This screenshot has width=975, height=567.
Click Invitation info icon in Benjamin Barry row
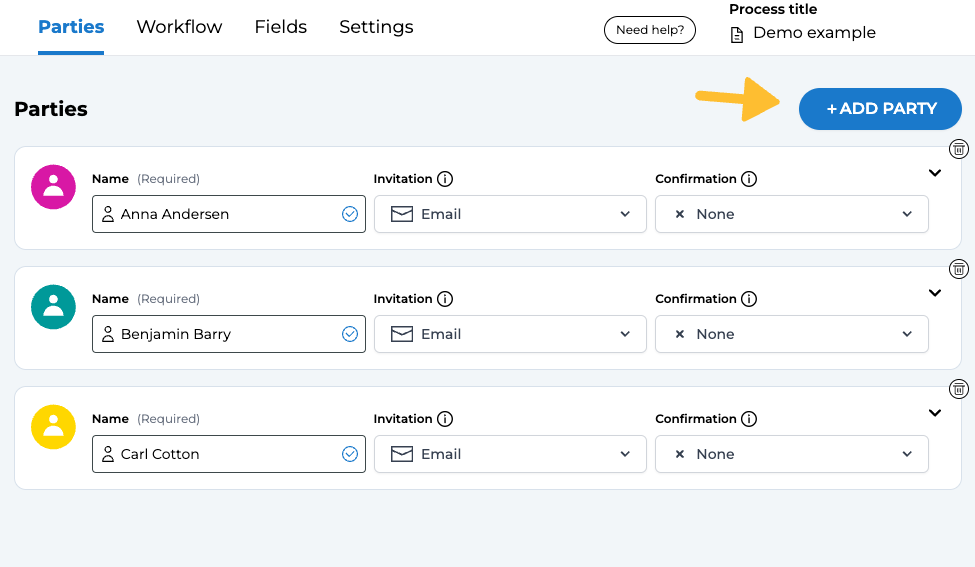(x=445, y=299)
